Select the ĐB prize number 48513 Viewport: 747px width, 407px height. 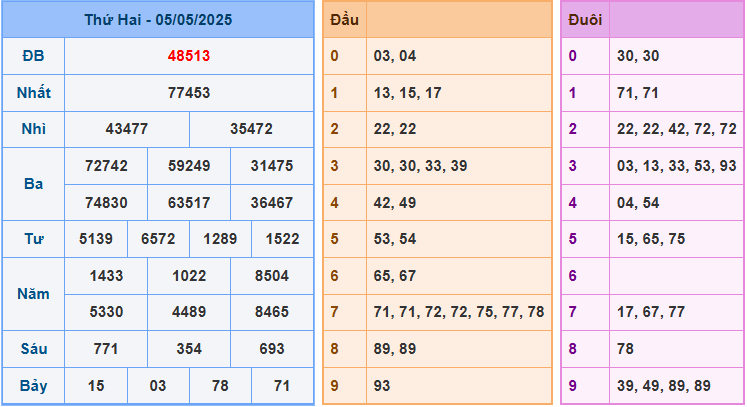point(189,56)
